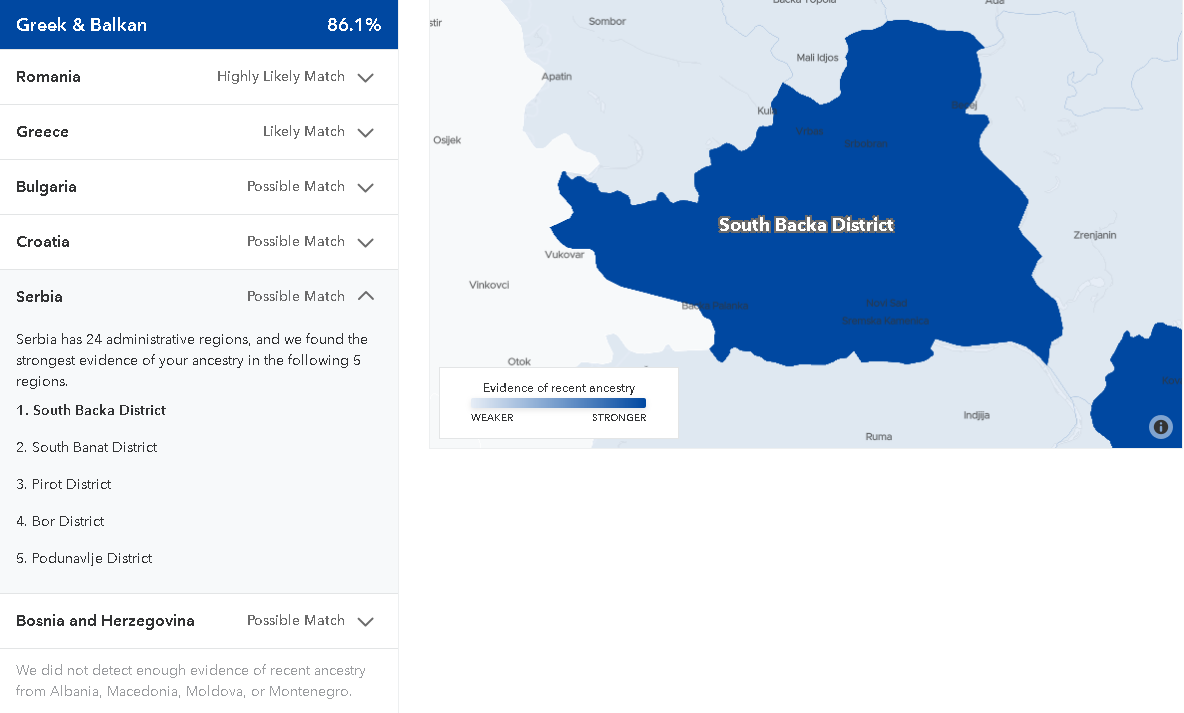Click the STRONGER legend label
This screenshot has height=713, width=1184.
619,418
